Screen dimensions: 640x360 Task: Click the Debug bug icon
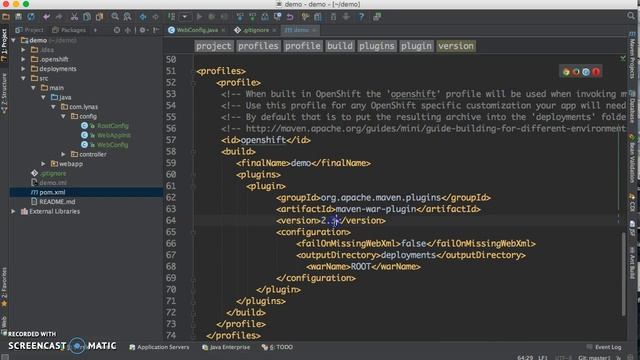(211, 17)
